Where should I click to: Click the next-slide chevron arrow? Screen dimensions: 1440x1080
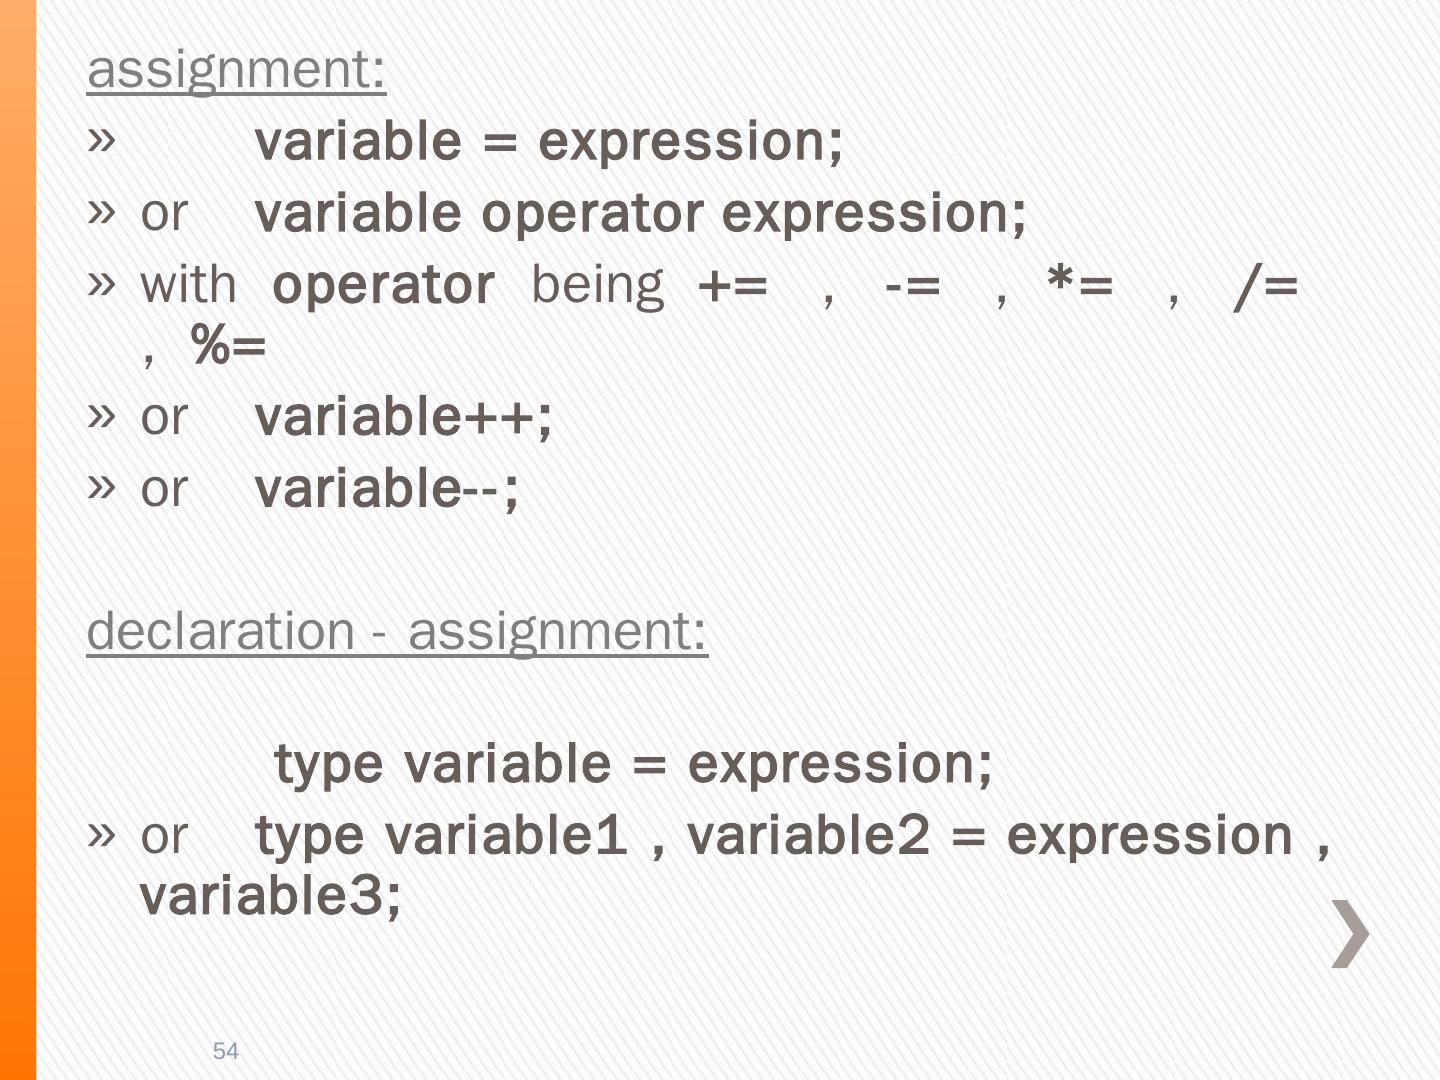(1350, 933)
